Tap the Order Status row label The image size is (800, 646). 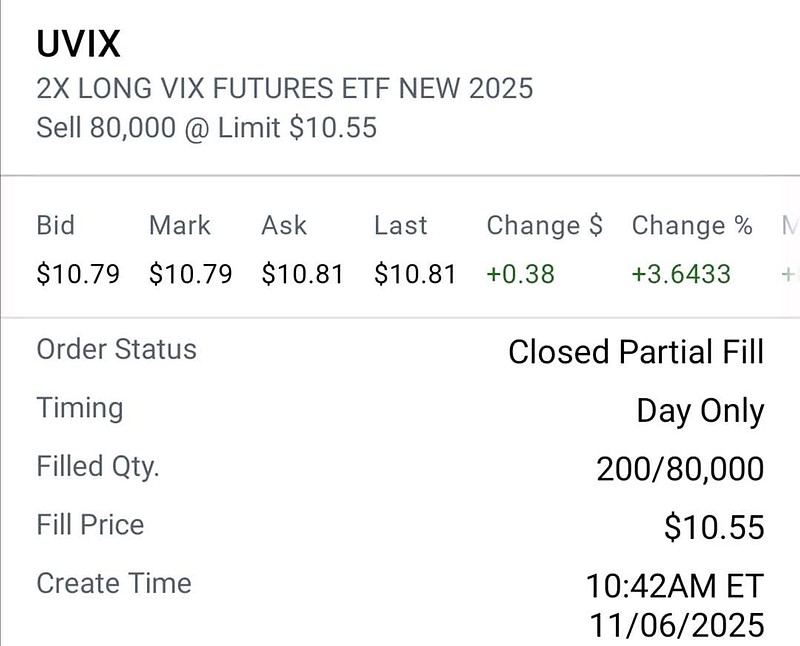point(116,350)
